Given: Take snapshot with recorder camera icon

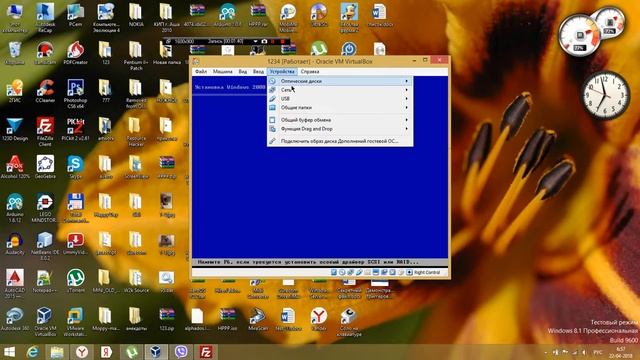Looking at the screenshot, I should coord(264,41).
